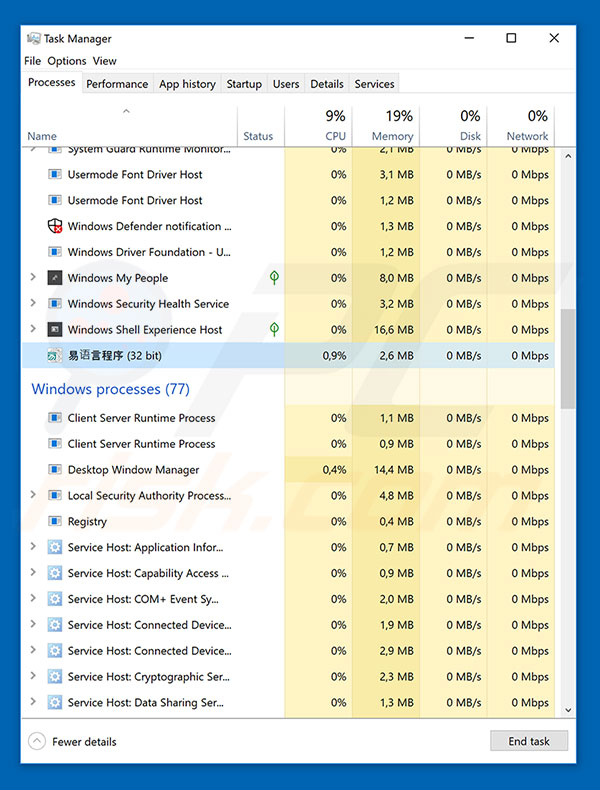600x790 pixels.
Task: Click the Windows processes (77) group header
Action: [x=110, y=389]
